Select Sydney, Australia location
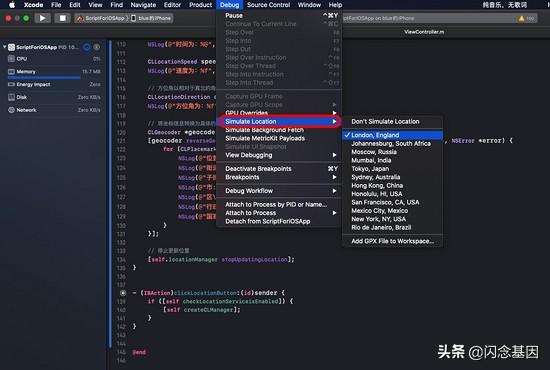Screen dimensions: 550x370 pyautogui.click(x=392, y=177)
